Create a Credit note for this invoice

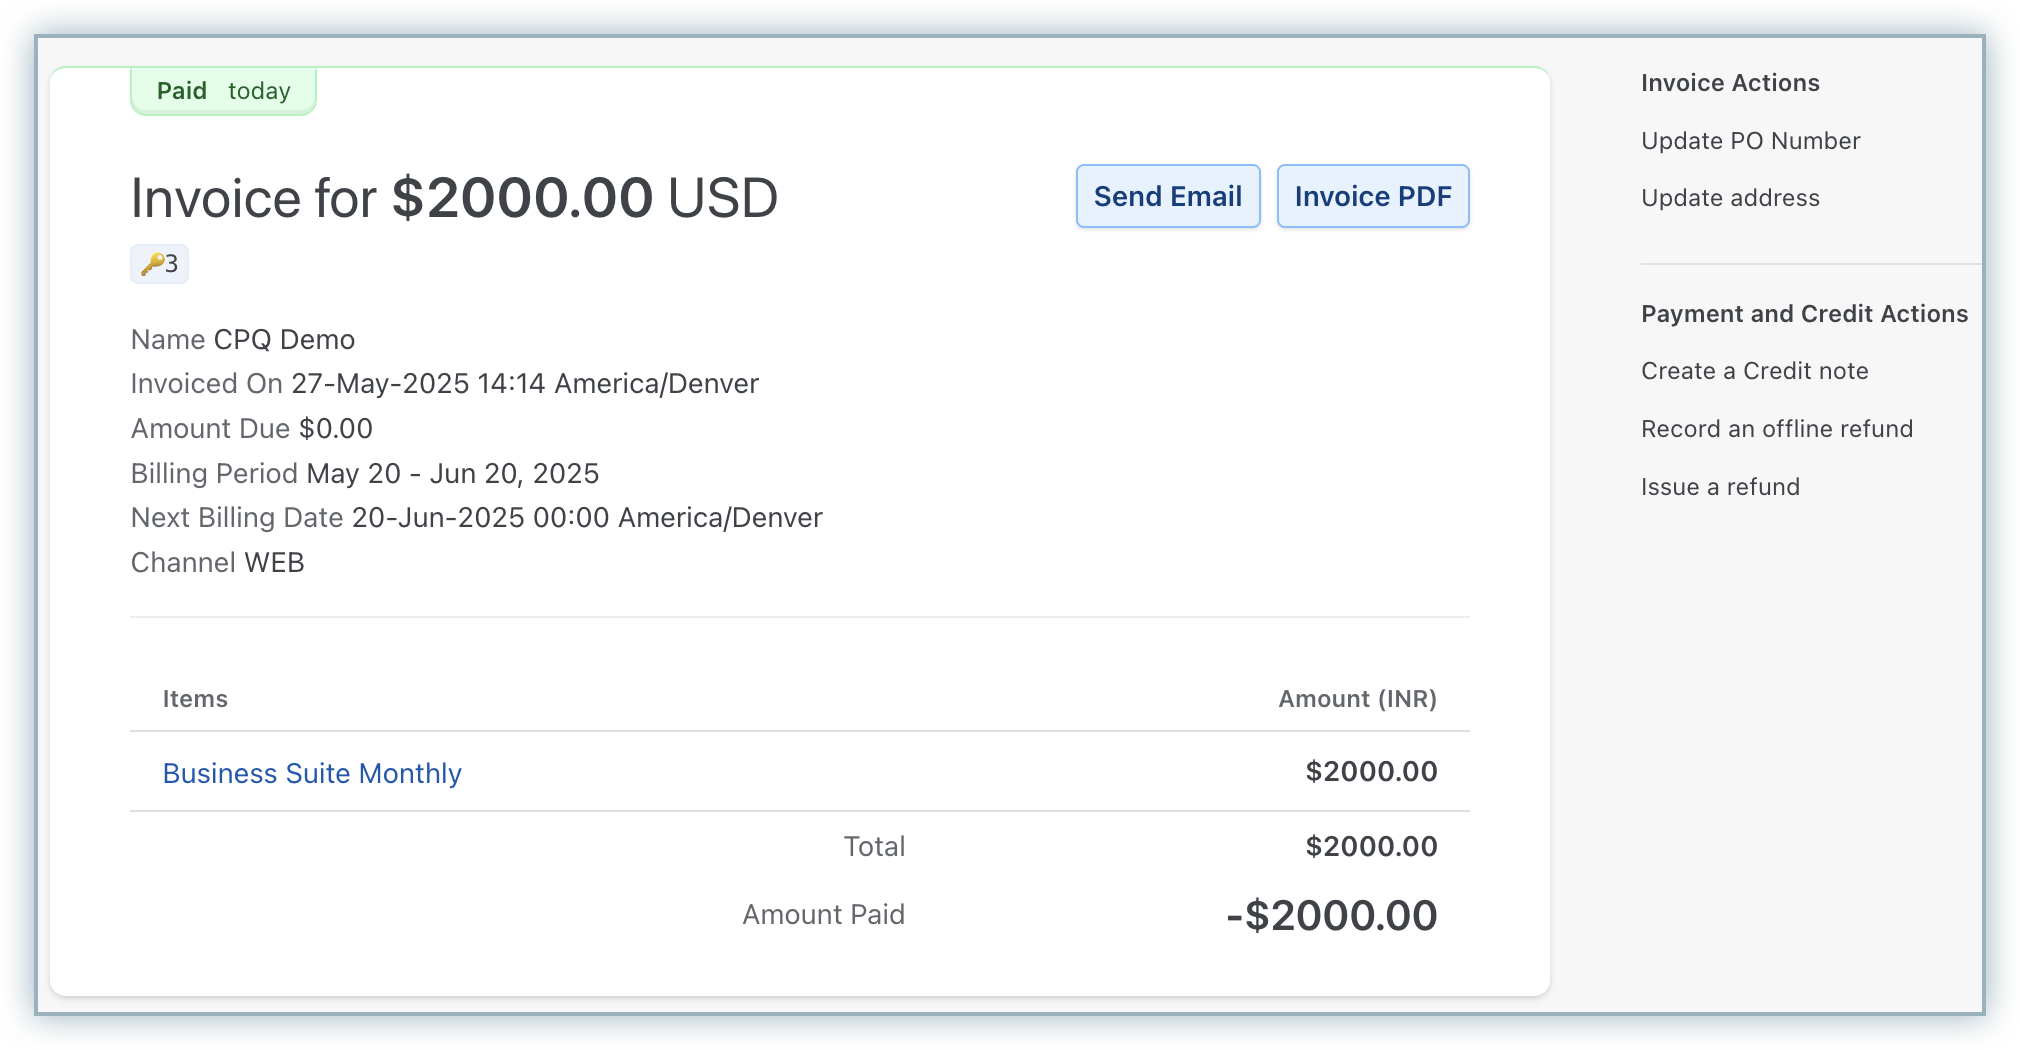tap(1754, 371)
